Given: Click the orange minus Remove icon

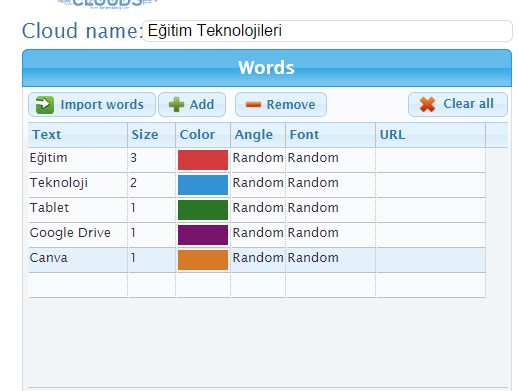Looking at the screenshot, I should pyautogui.click(x=253, y=105).
